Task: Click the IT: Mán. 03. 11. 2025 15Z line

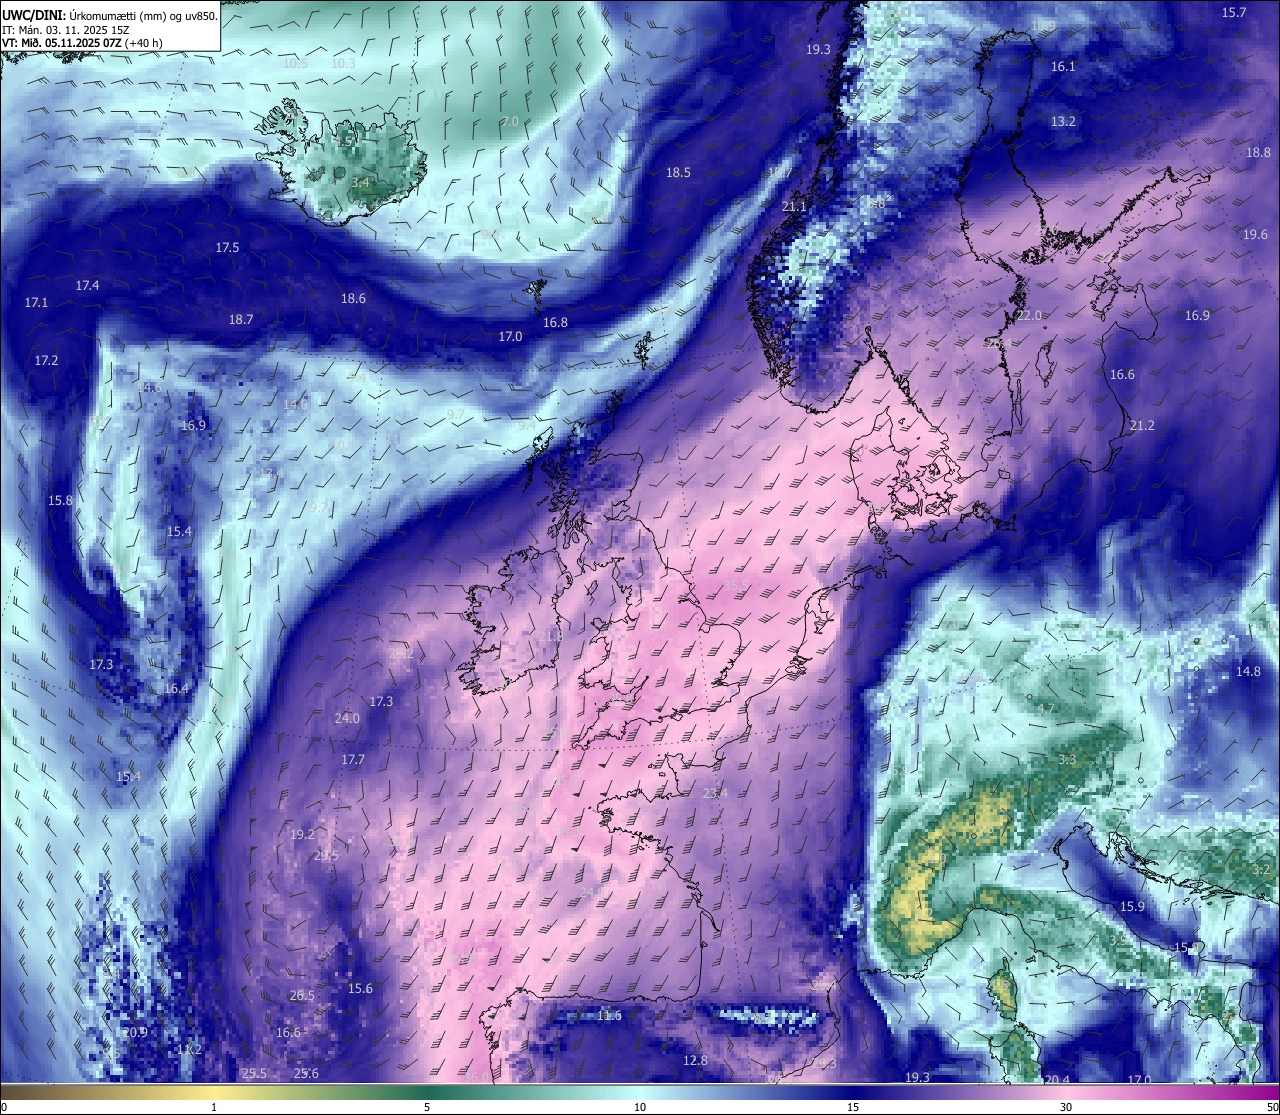Action: pyautogui.click(x=66, y=30)
